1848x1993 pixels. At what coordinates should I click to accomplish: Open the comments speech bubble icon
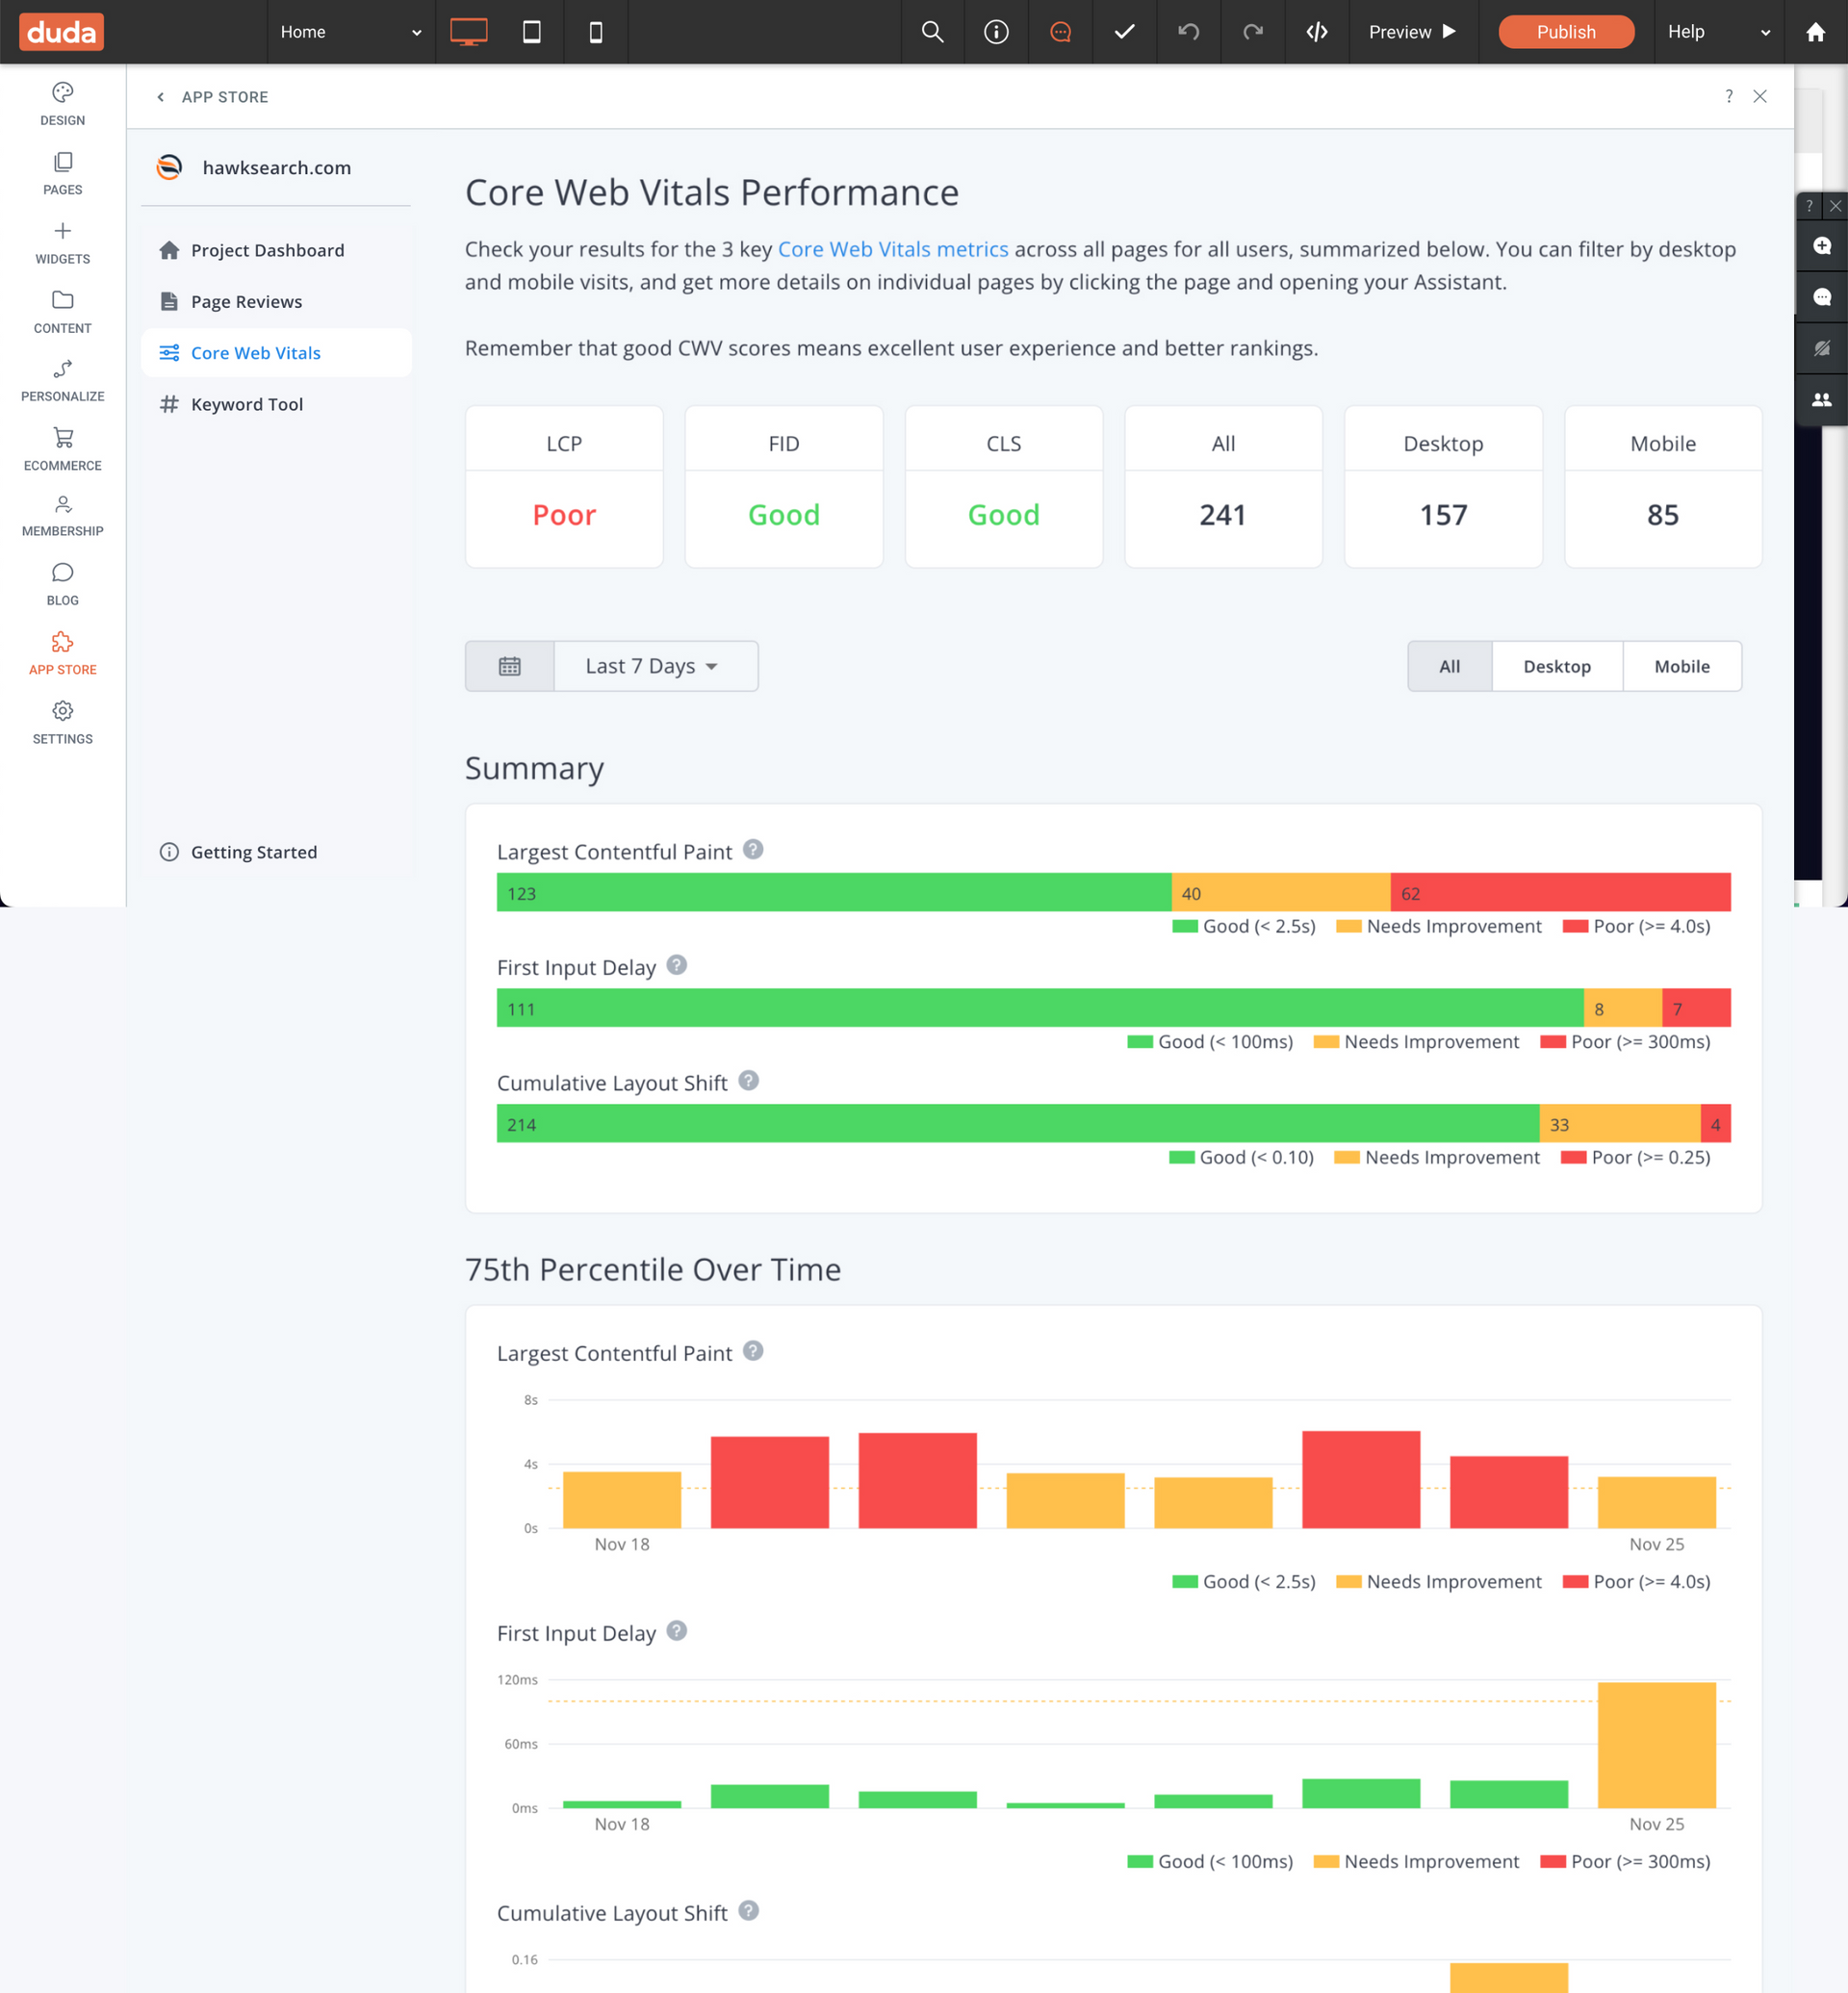point(1060,32)
